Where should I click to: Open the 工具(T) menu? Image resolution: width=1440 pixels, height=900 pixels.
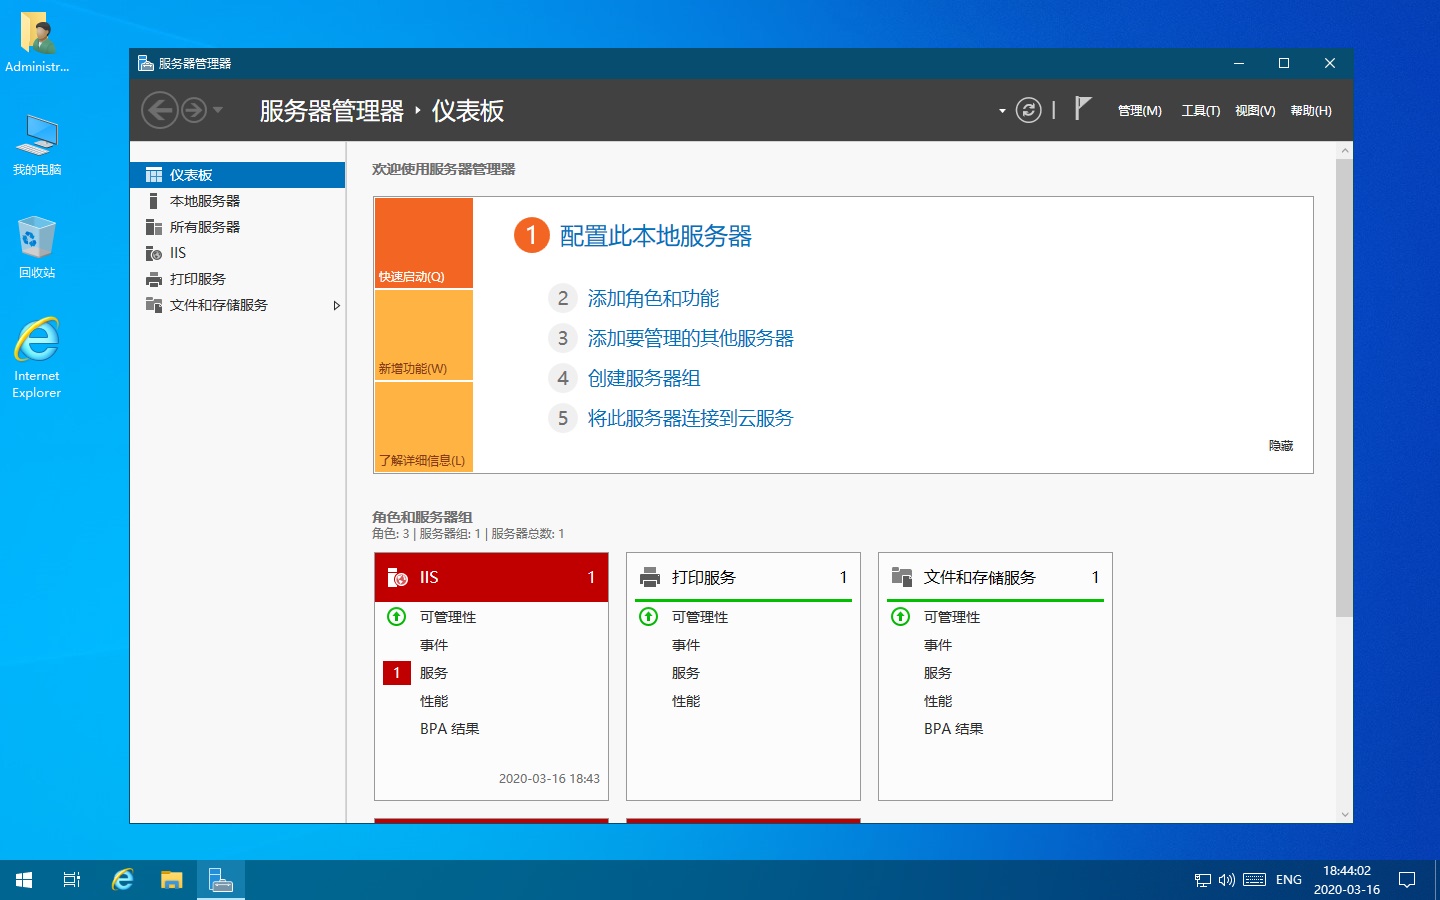pyautogui.click(x=1200, y=111)
